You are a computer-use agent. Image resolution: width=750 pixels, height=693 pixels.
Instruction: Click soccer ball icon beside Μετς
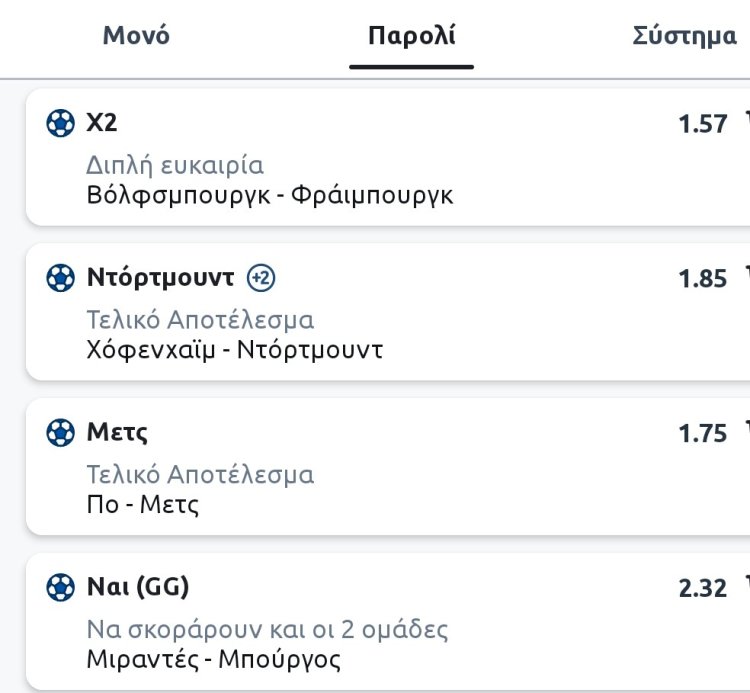click(x=60, y=433)
